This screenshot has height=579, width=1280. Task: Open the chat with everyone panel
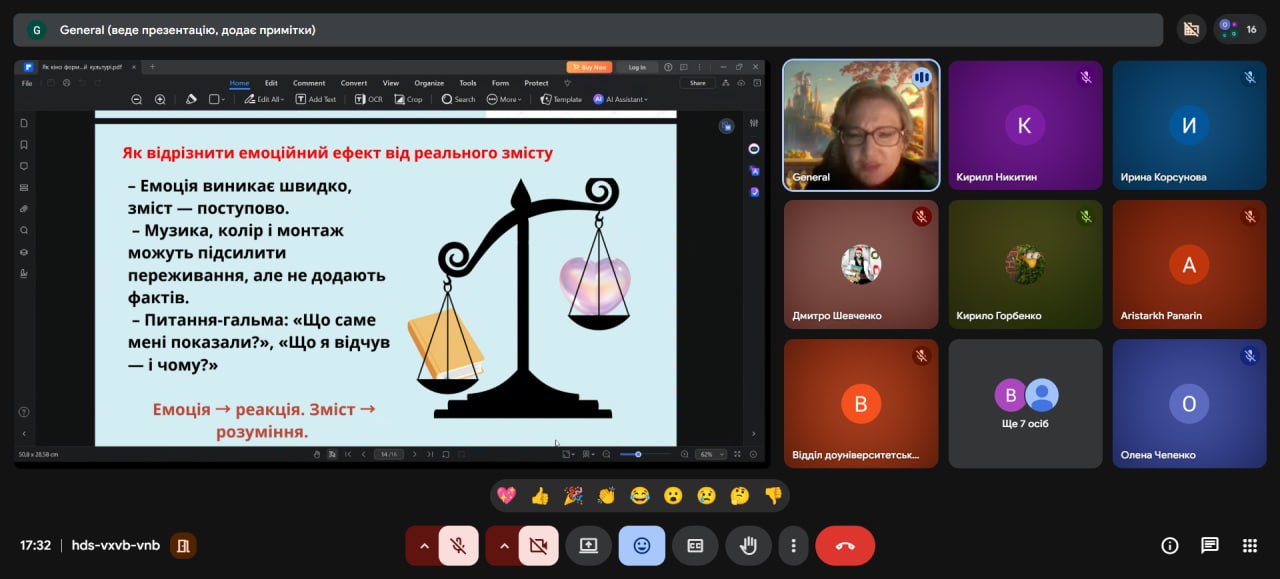[1209, 545]
